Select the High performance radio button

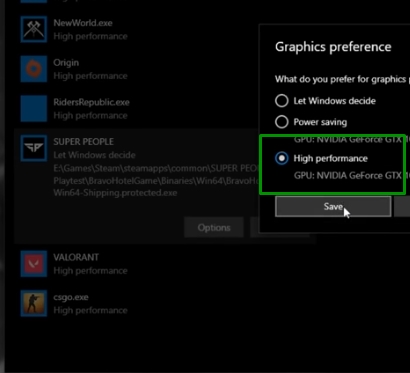282,158
